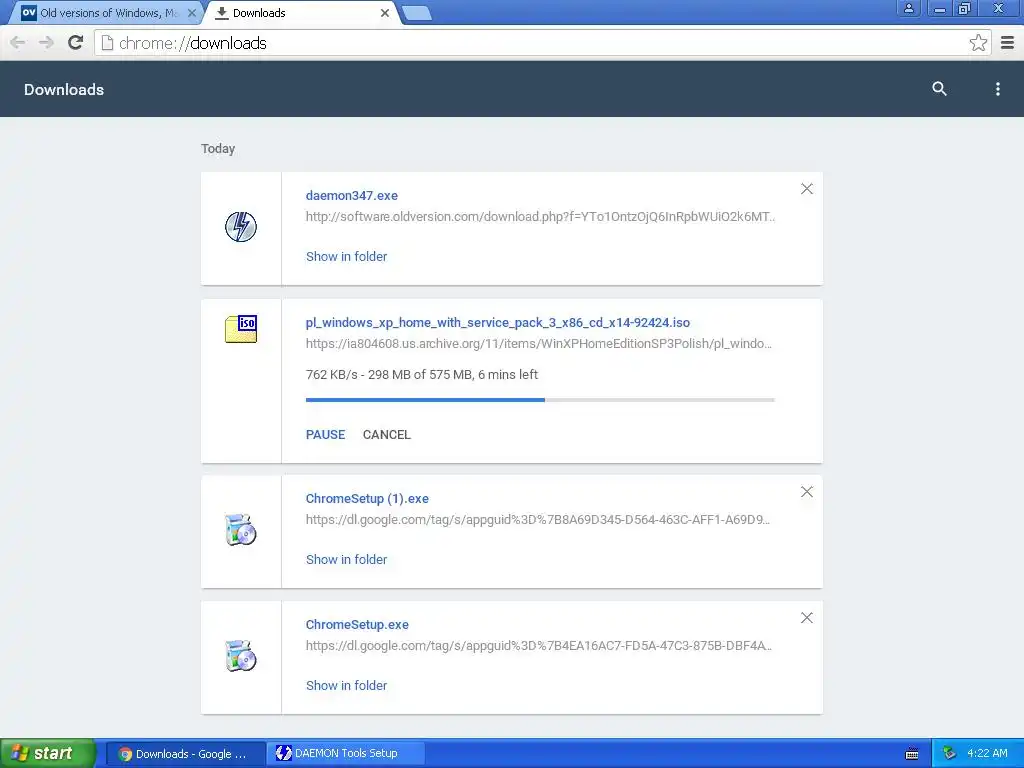Click the DAEMON Tools lightning file icon
Screen dimensions: 1024x768
[241, 227]
